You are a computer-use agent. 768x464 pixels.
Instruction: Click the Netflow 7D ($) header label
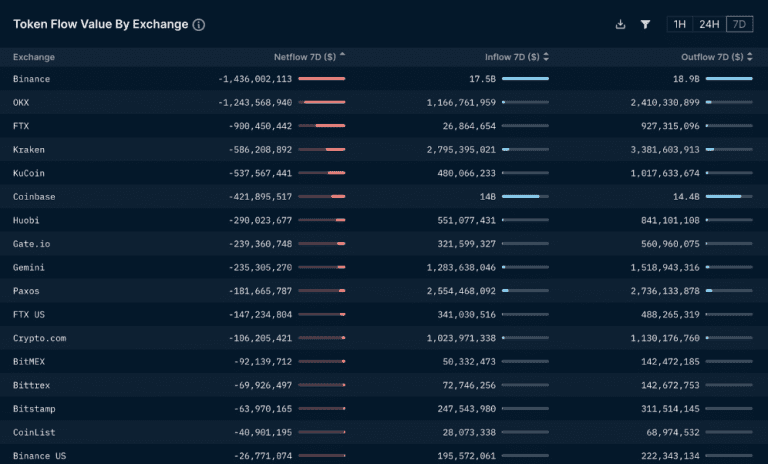305,57
